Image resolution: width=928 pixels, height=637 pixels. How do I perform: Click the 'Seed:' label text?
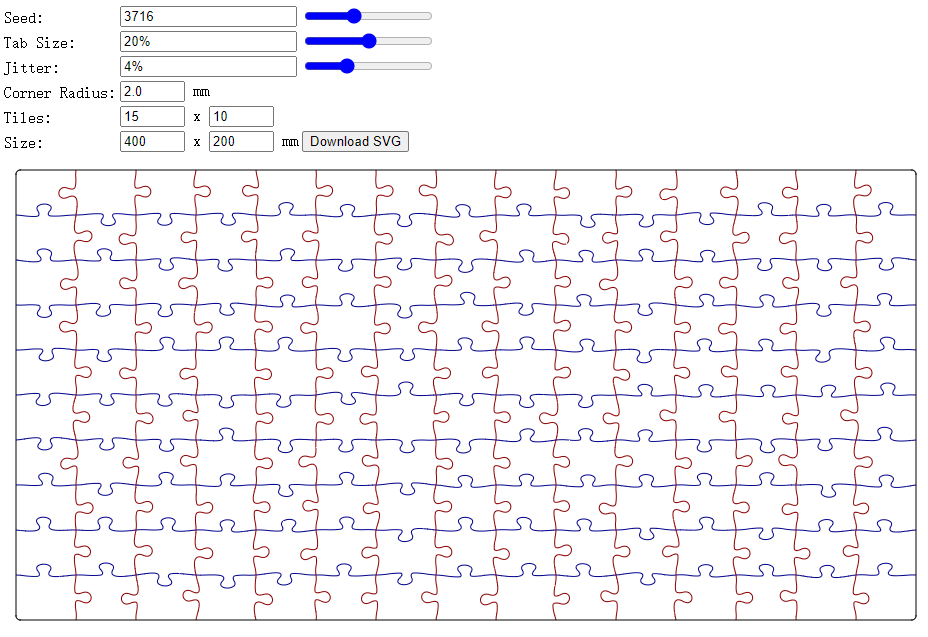(x=23, y=18)
